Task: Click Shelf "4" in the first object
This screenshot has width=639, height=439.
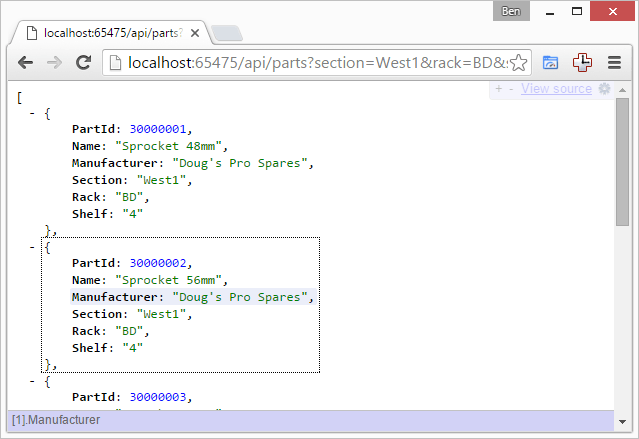Action: pyautogui.click(x=133, y=214)
